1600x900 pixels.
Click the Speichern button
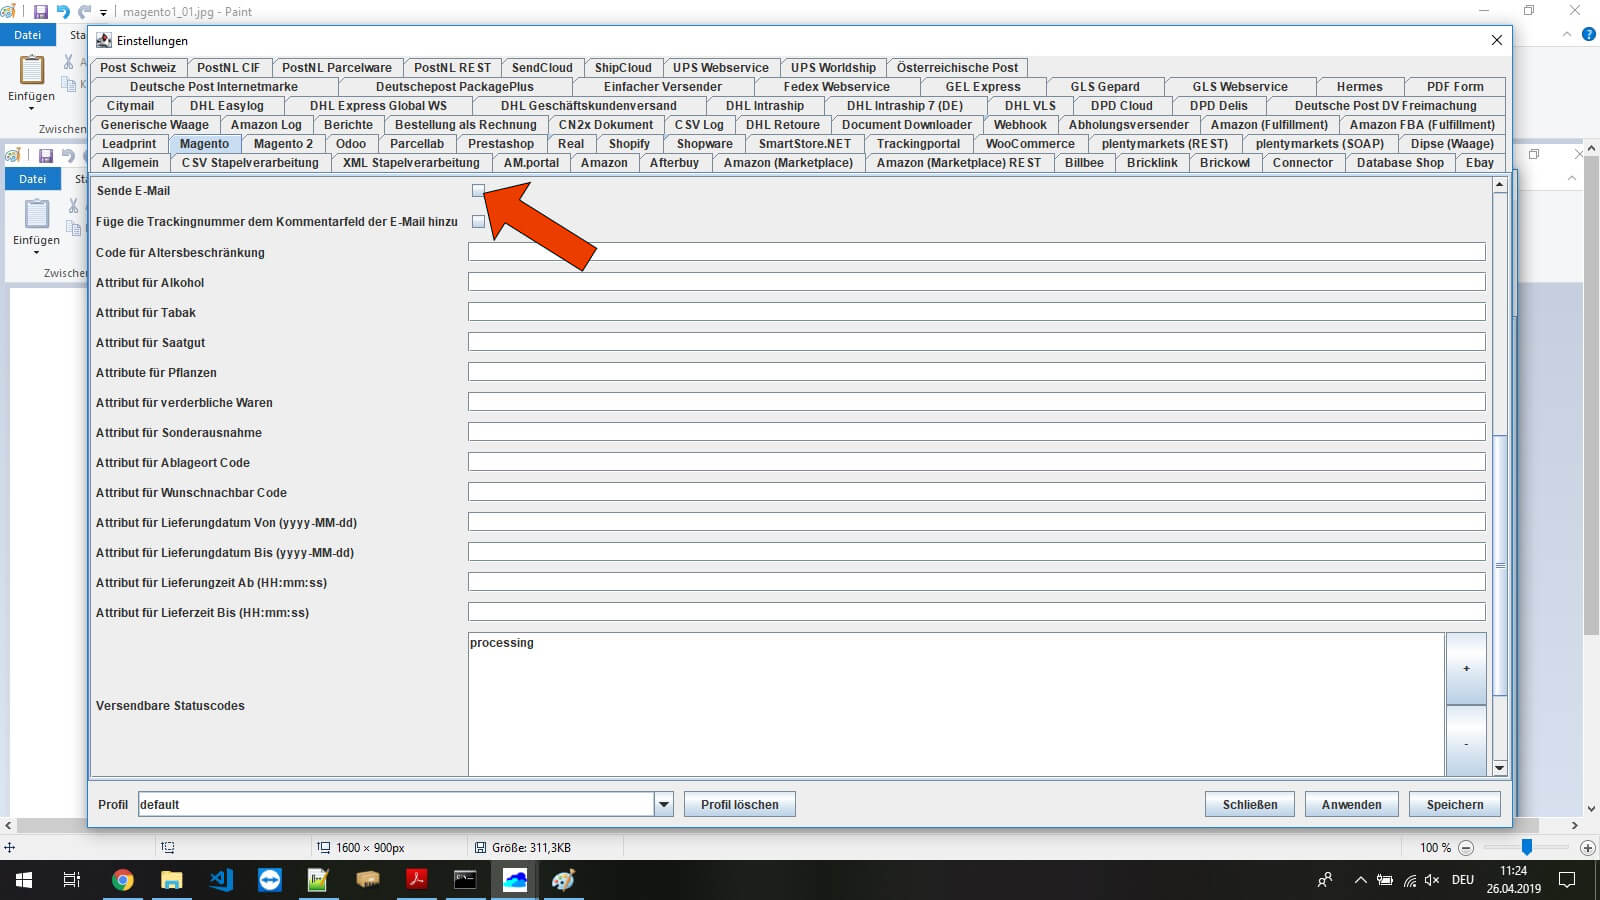tap(1455, 804)
